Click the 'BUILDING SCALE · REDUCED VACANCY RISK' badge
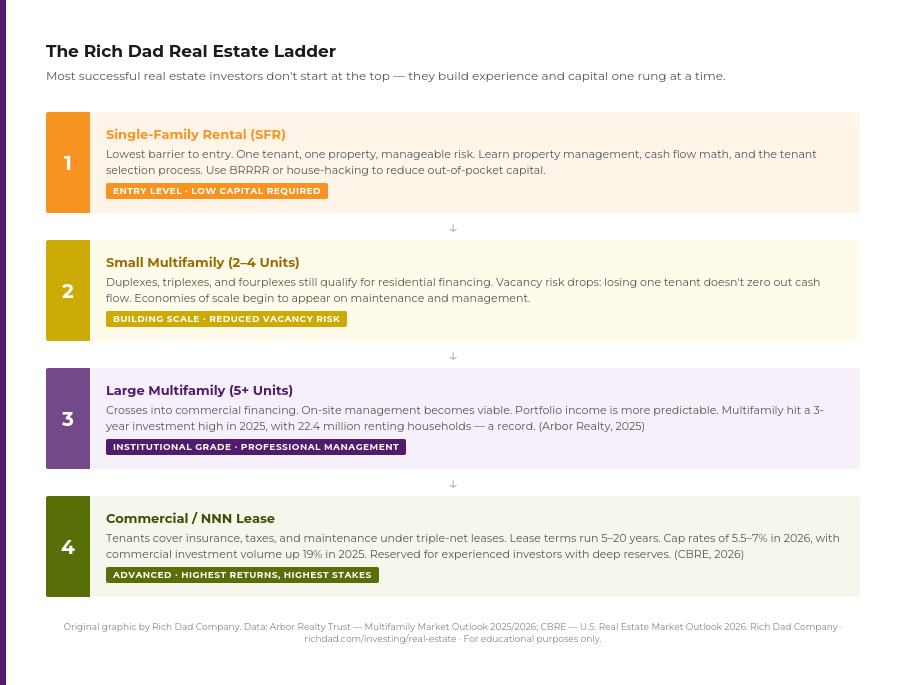 (x=226, y=319)
